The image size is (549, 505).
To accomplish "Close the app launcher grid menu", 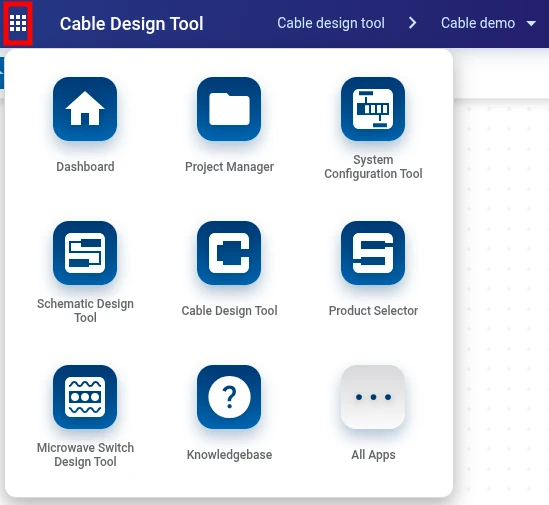I will [x=18, y=23].
